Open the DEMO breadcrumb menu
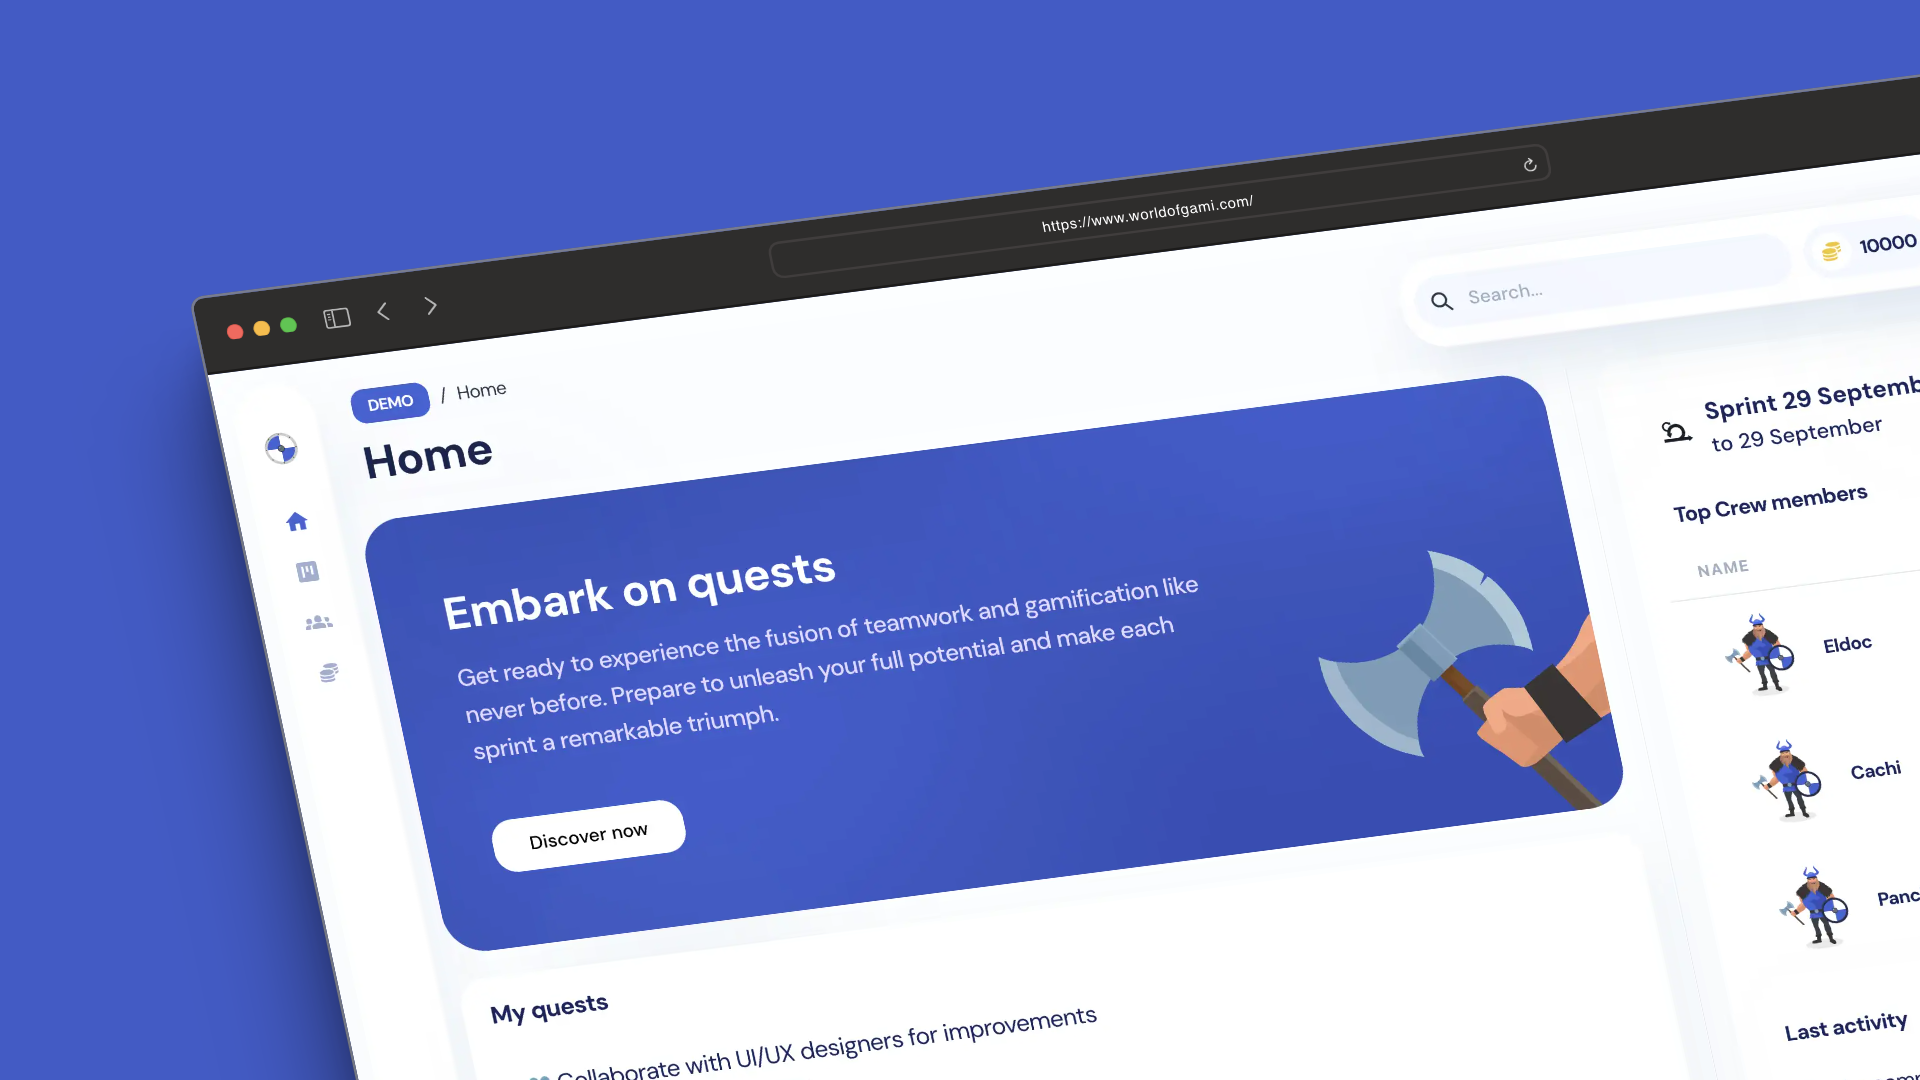This screenshot has height=1080, width=1920. (x=390, y=402)
